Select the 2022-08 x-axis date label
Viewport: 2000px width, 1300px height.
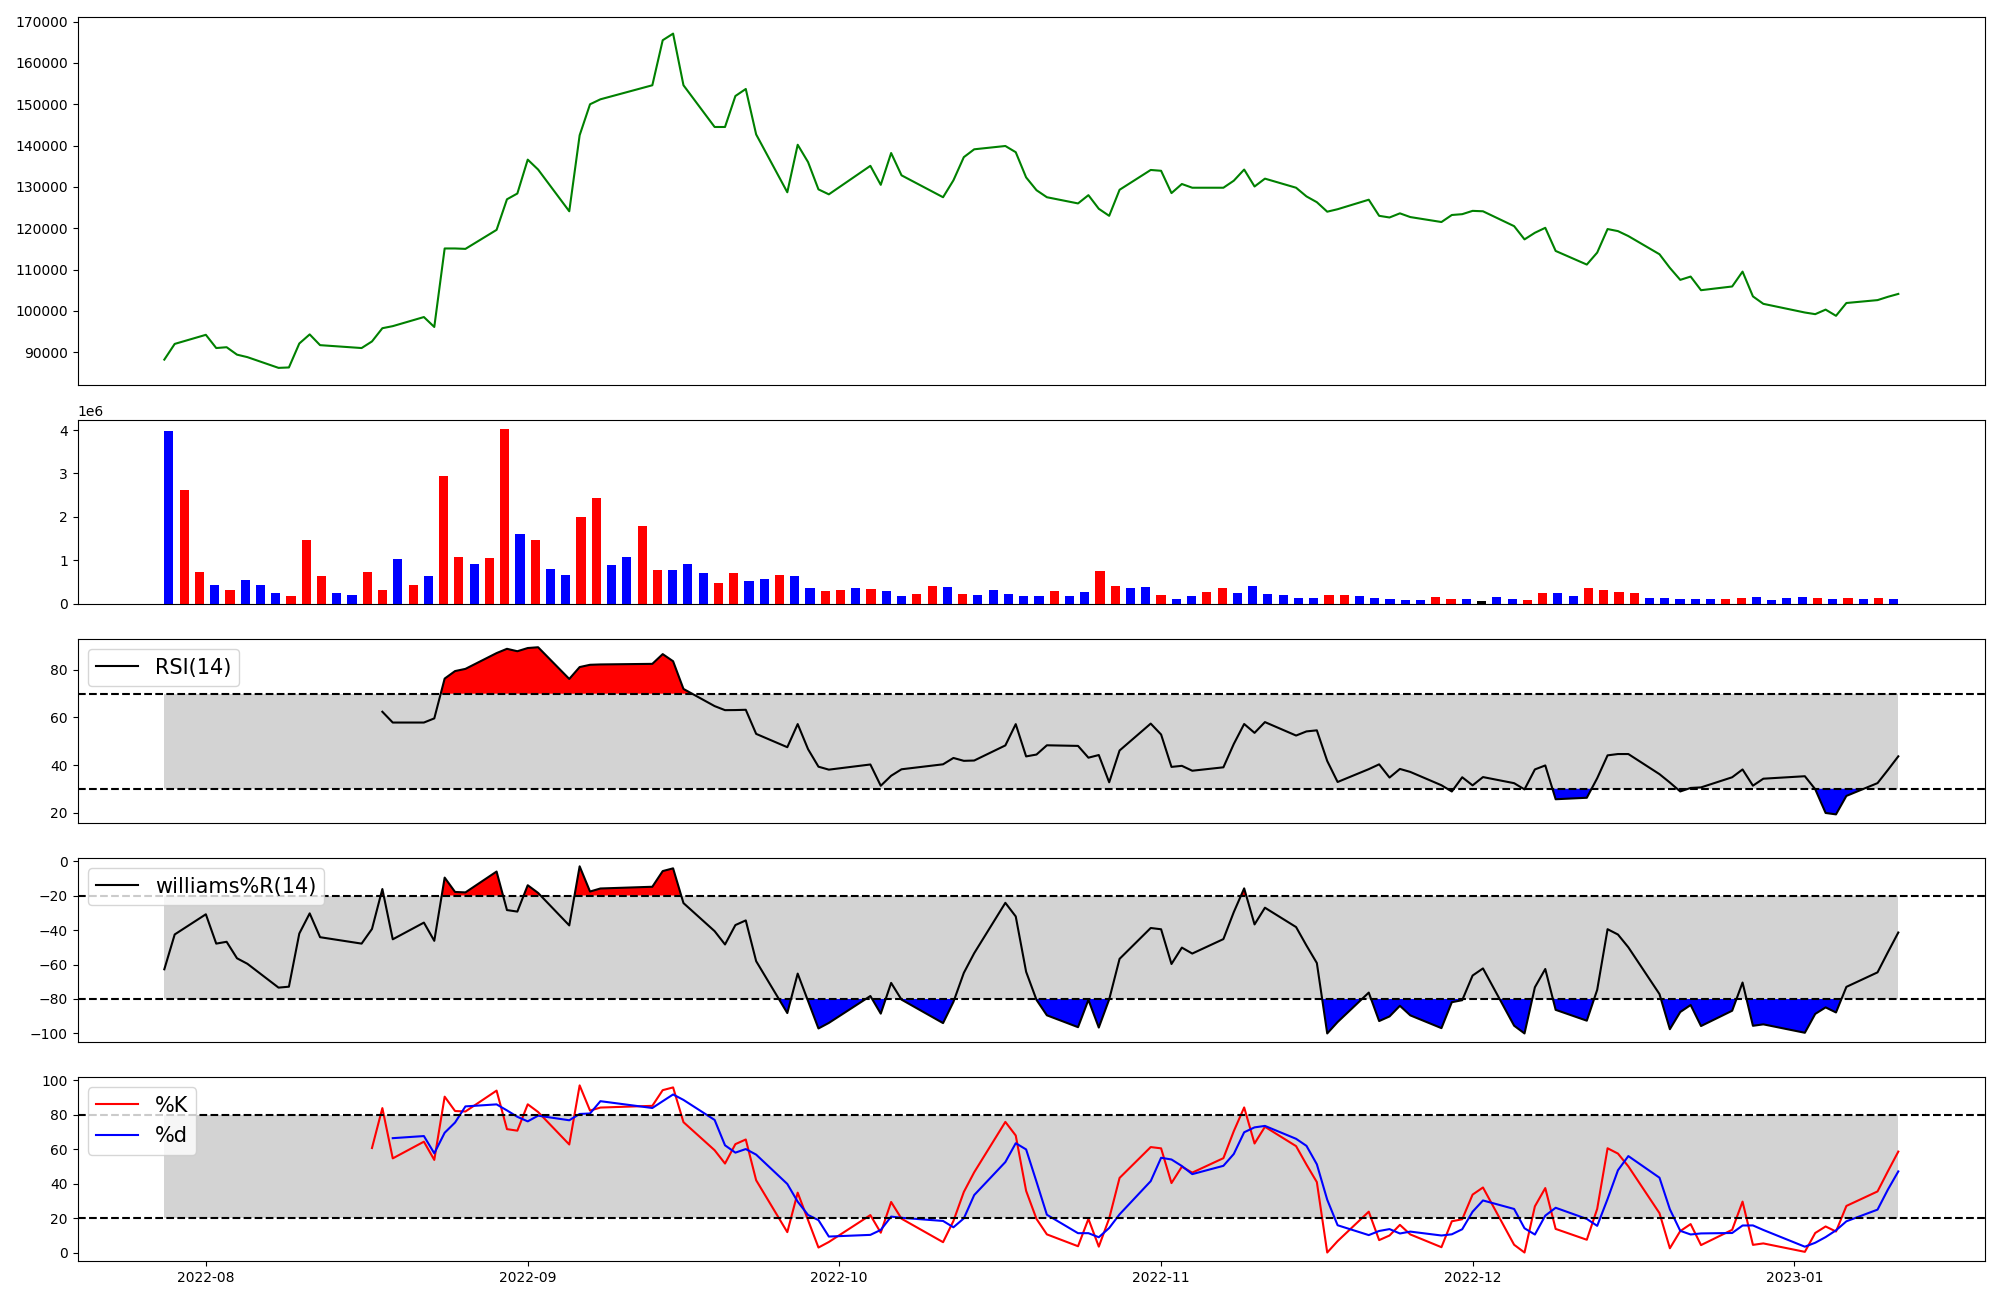206,1277
